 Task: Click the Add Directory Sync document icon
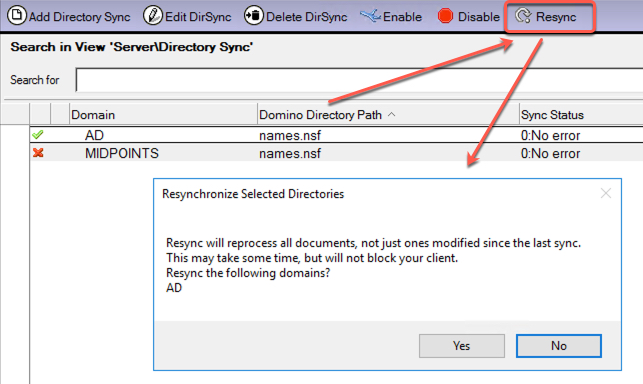[x=17, y=16]
